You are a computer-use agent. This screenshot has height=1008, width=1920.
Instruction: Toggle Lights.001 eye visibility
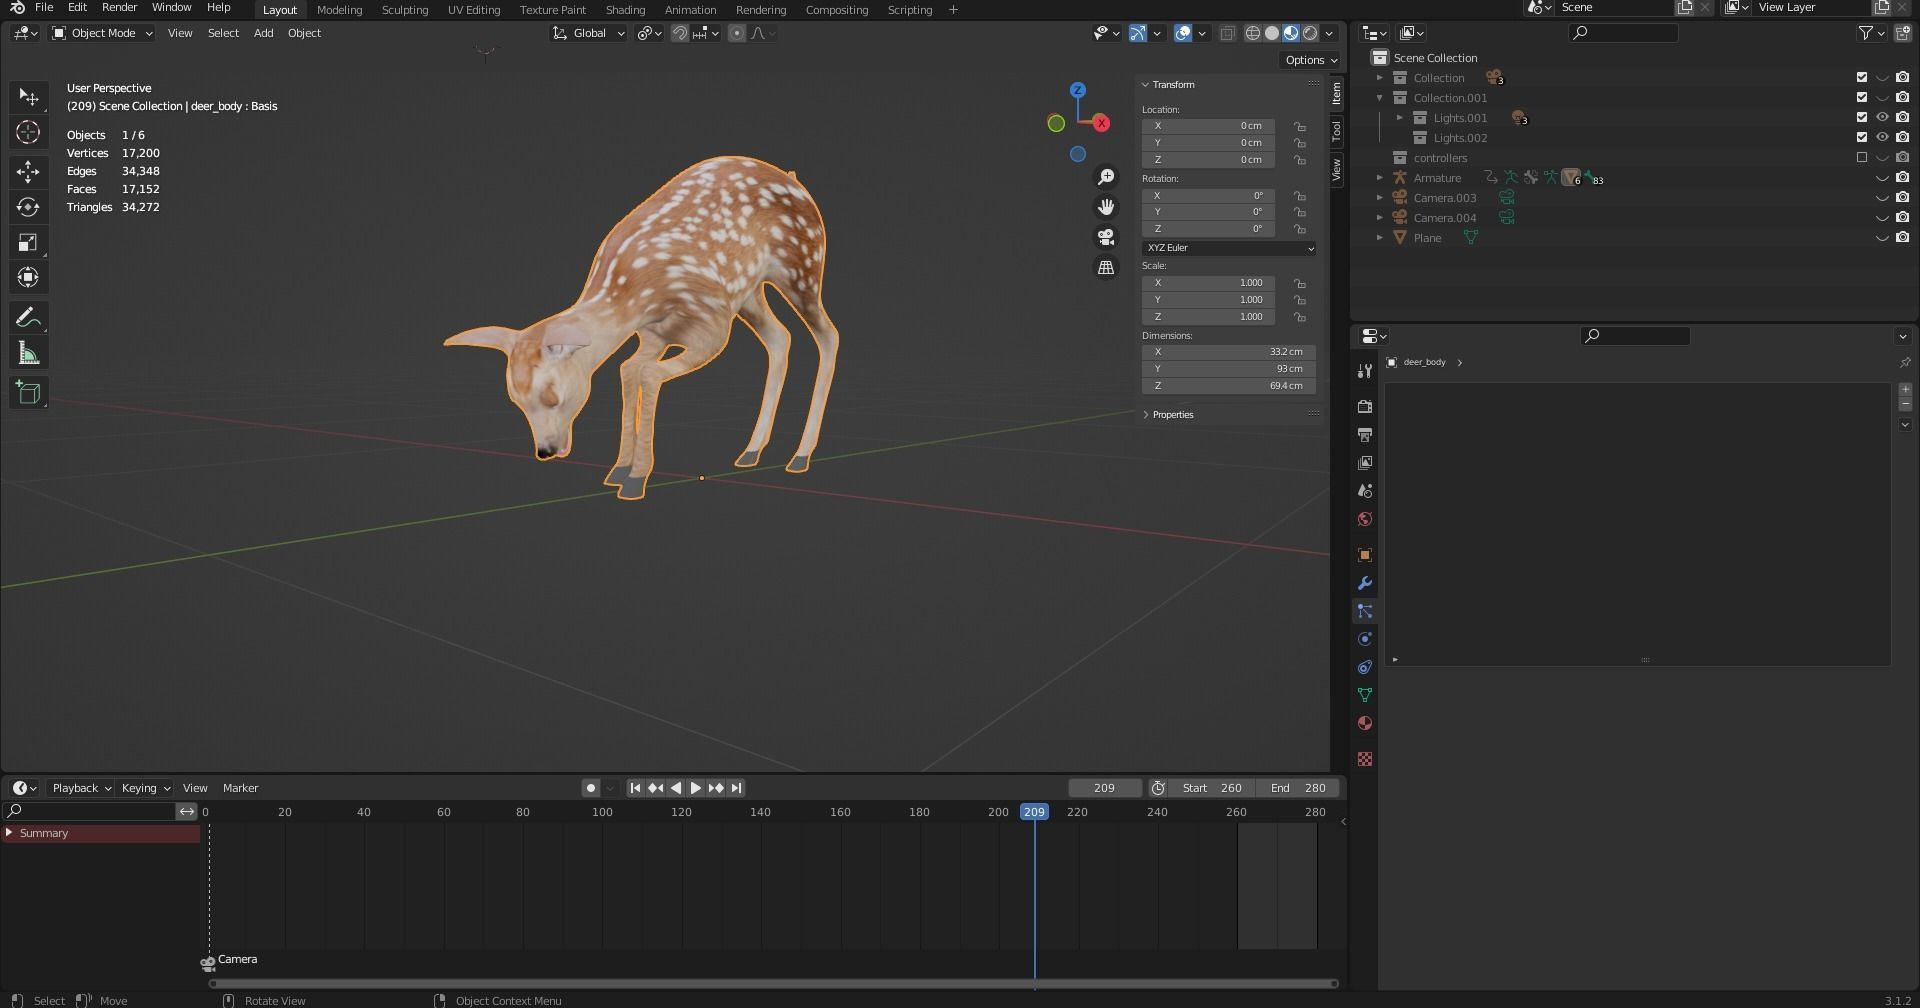(x=1882, y=117)
